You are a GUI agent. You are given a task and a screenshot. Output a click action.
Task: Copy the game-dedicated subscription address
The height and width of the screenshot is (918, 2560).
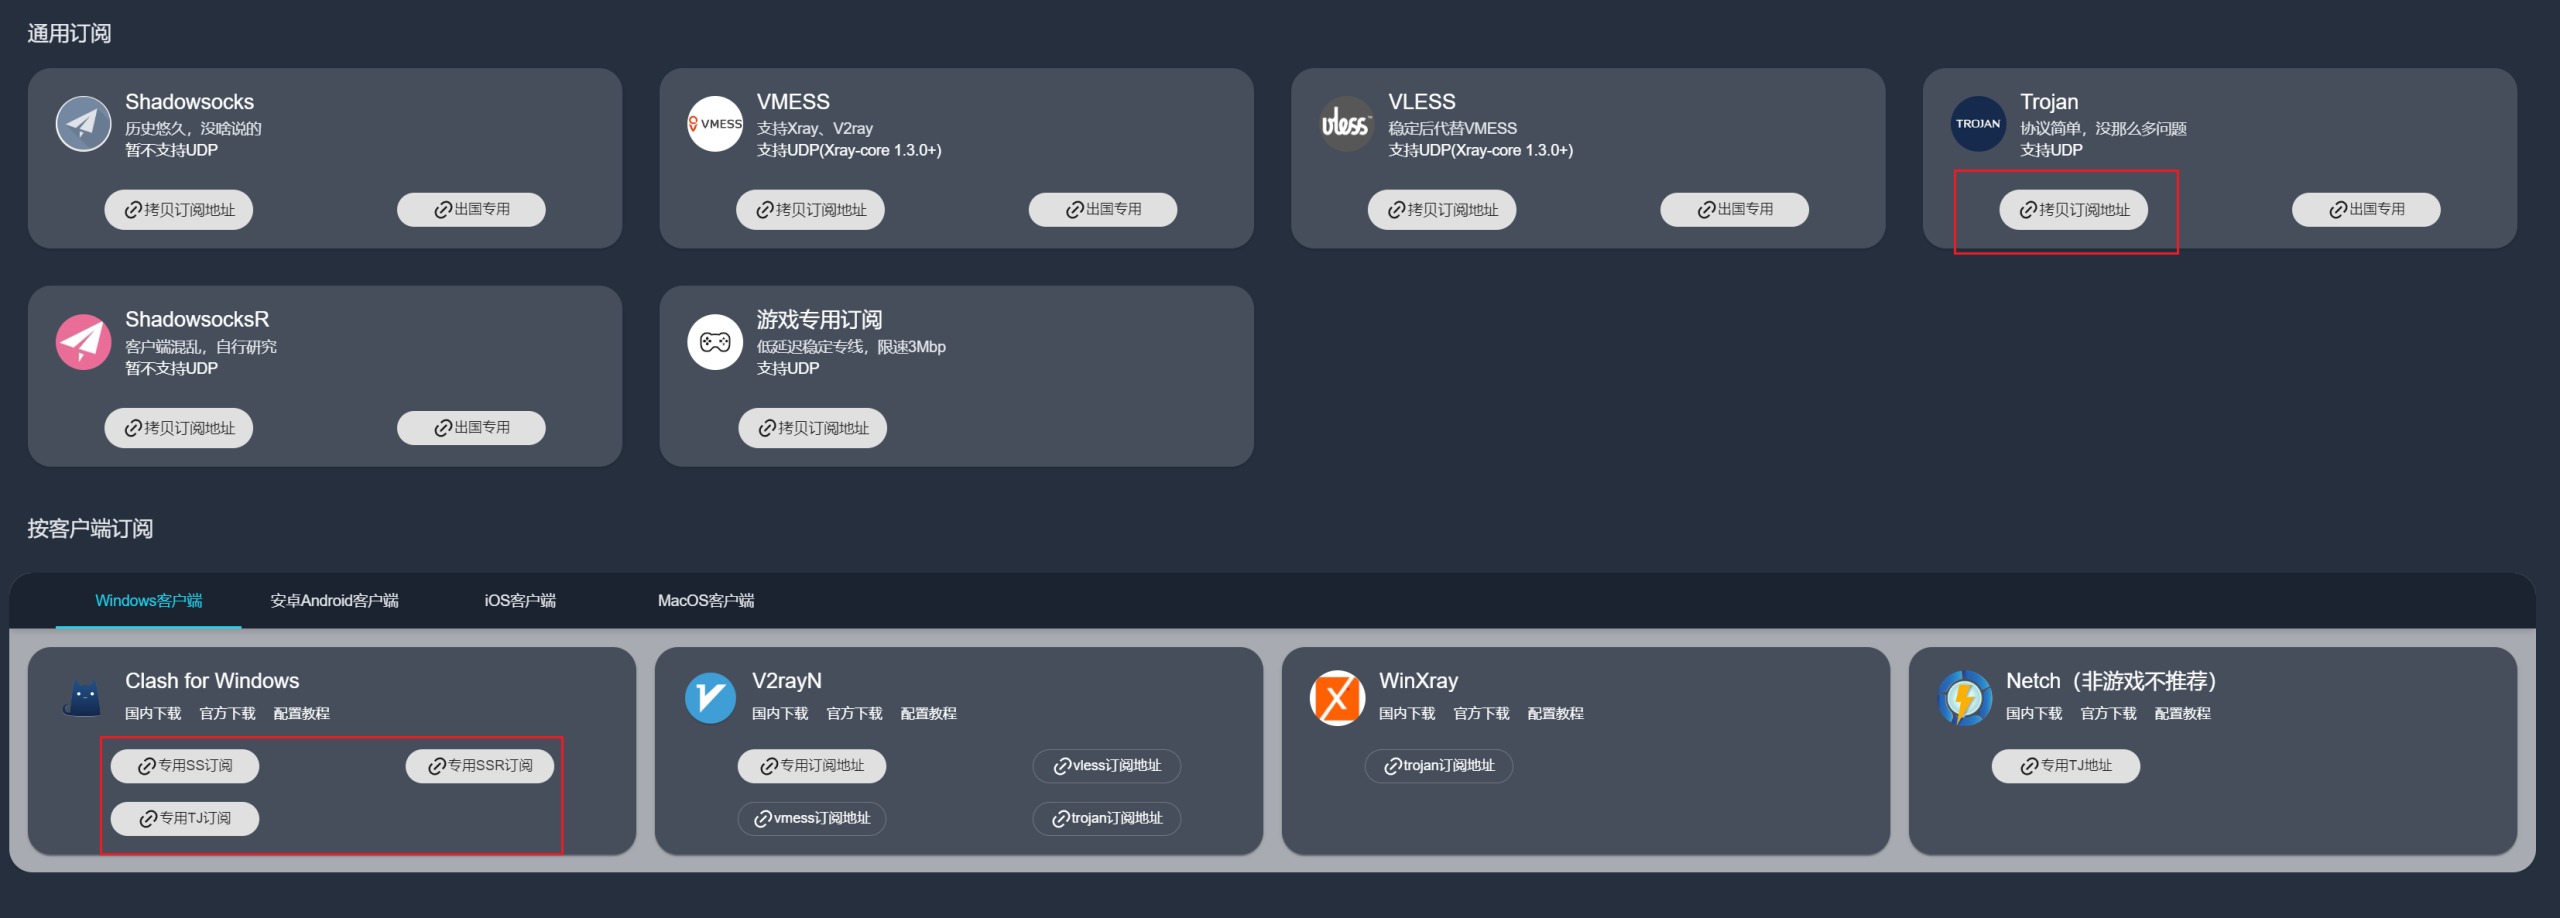[x=812, y=428]
